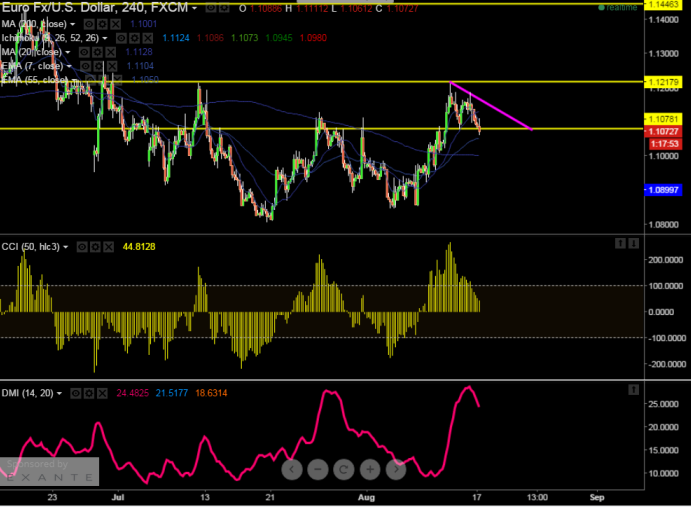Expand CCI (50, hlc3) dropdown arrow
691x507 pixels.
click(66, 247)
